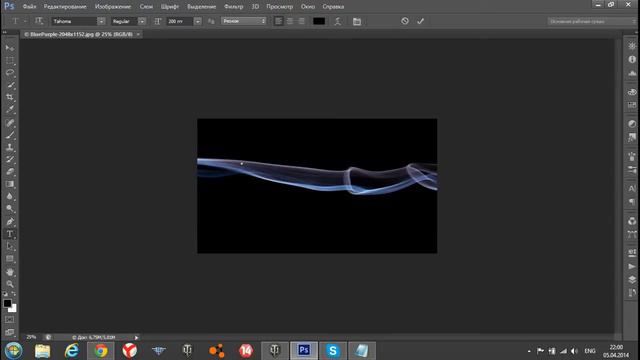Screen dimensions: 640x360
Task: Set center text alignment
Action: click(x=290, y=21)
